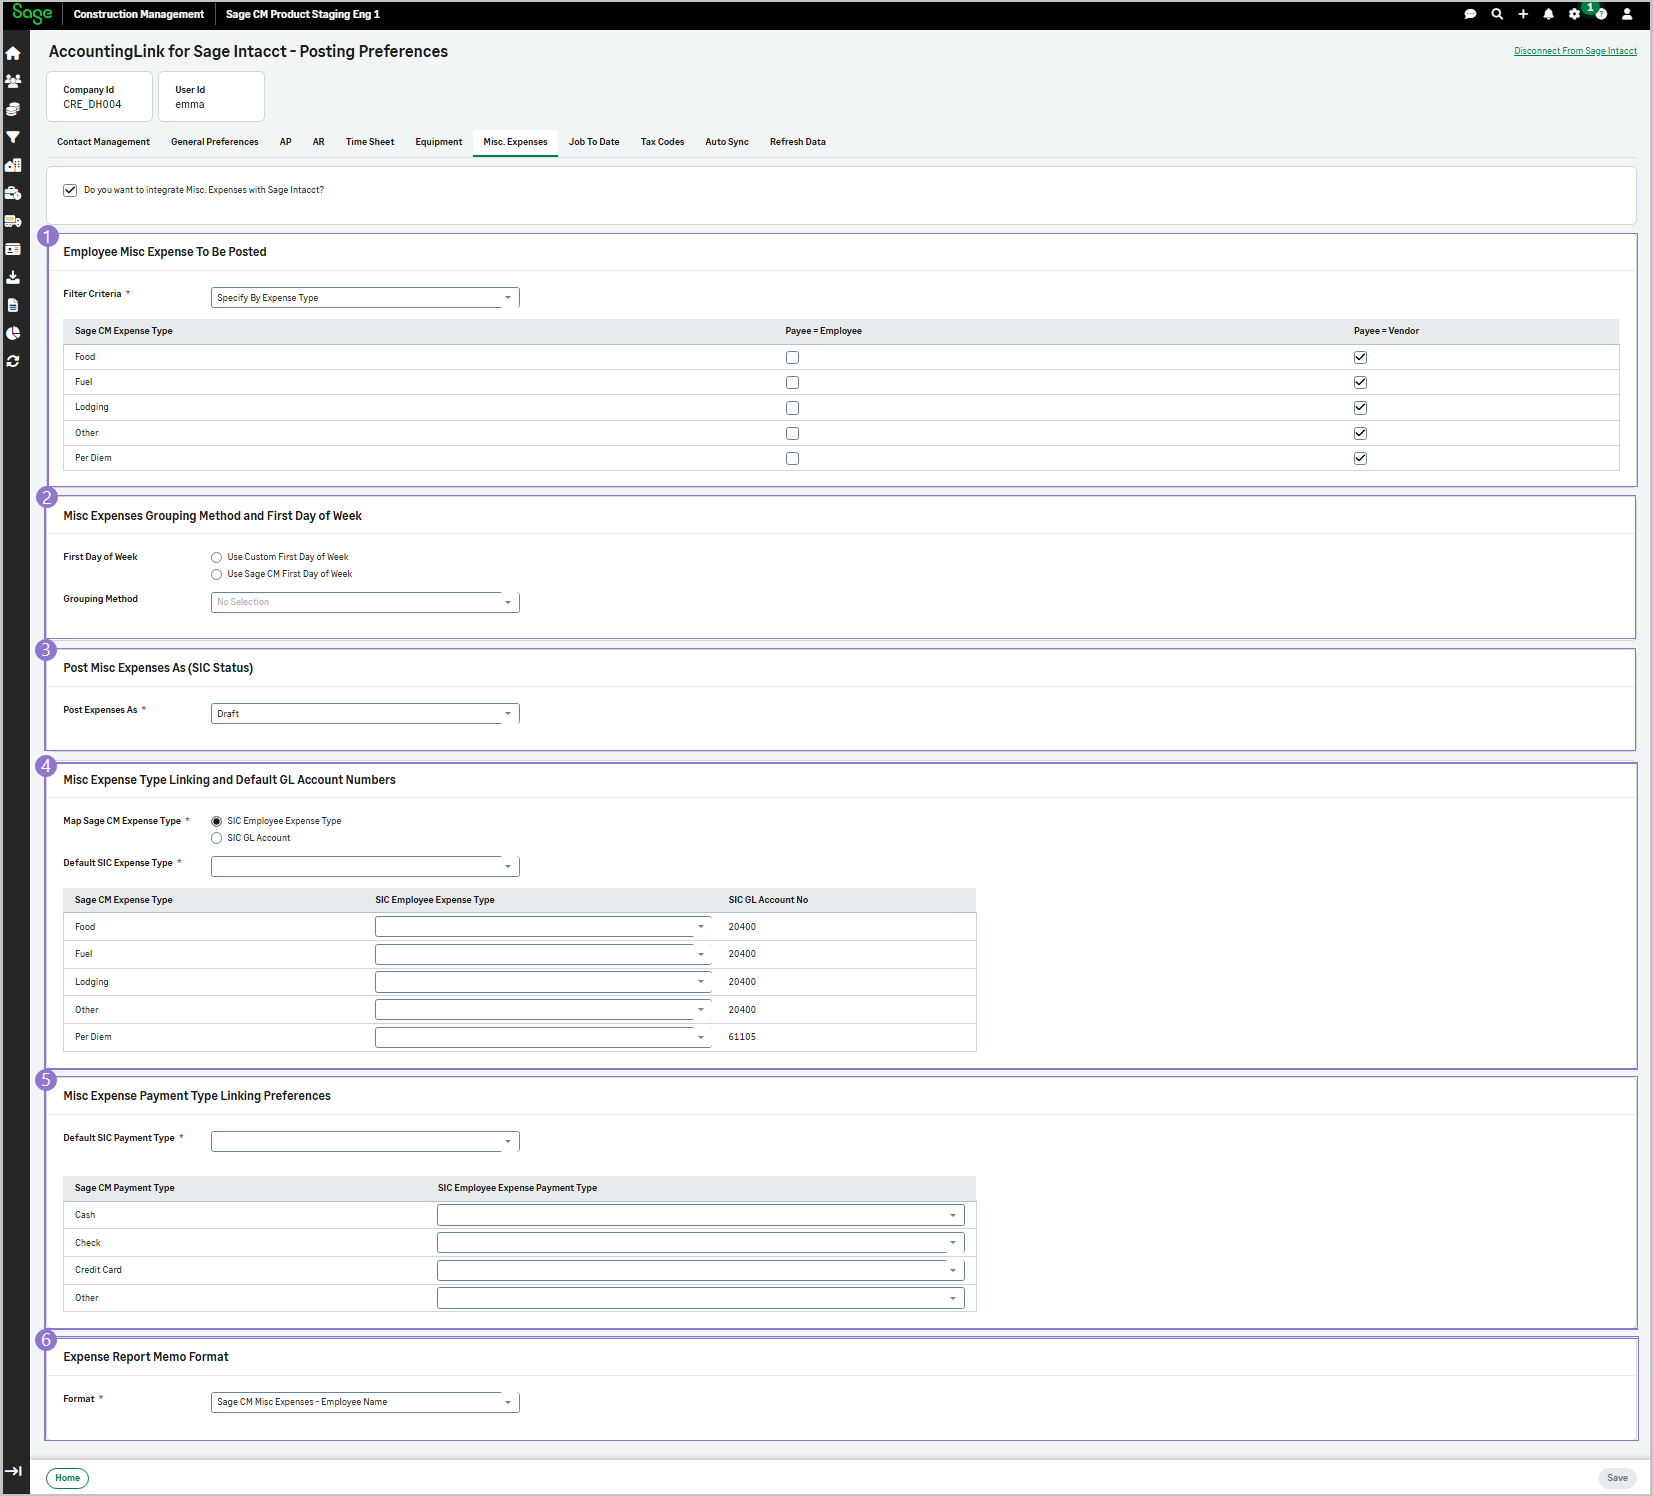Expand the SIC Employee Expense Type dropdown for Food

coord(699,926)
